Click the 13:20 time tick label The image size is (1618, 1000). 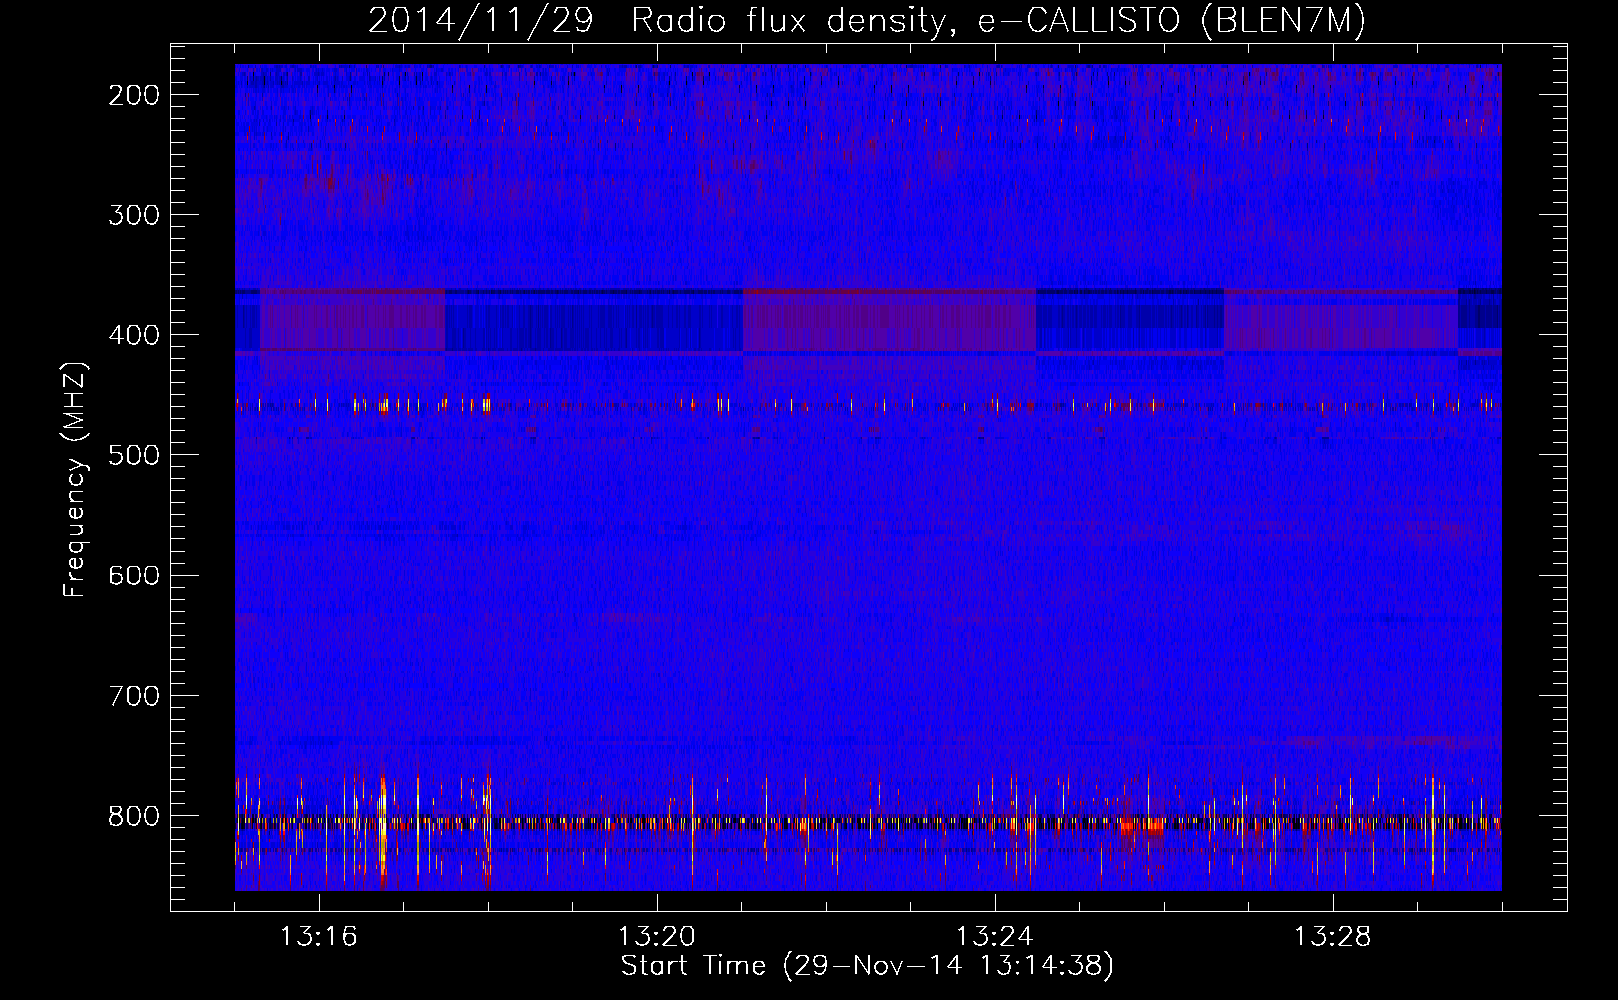(656, 937)
